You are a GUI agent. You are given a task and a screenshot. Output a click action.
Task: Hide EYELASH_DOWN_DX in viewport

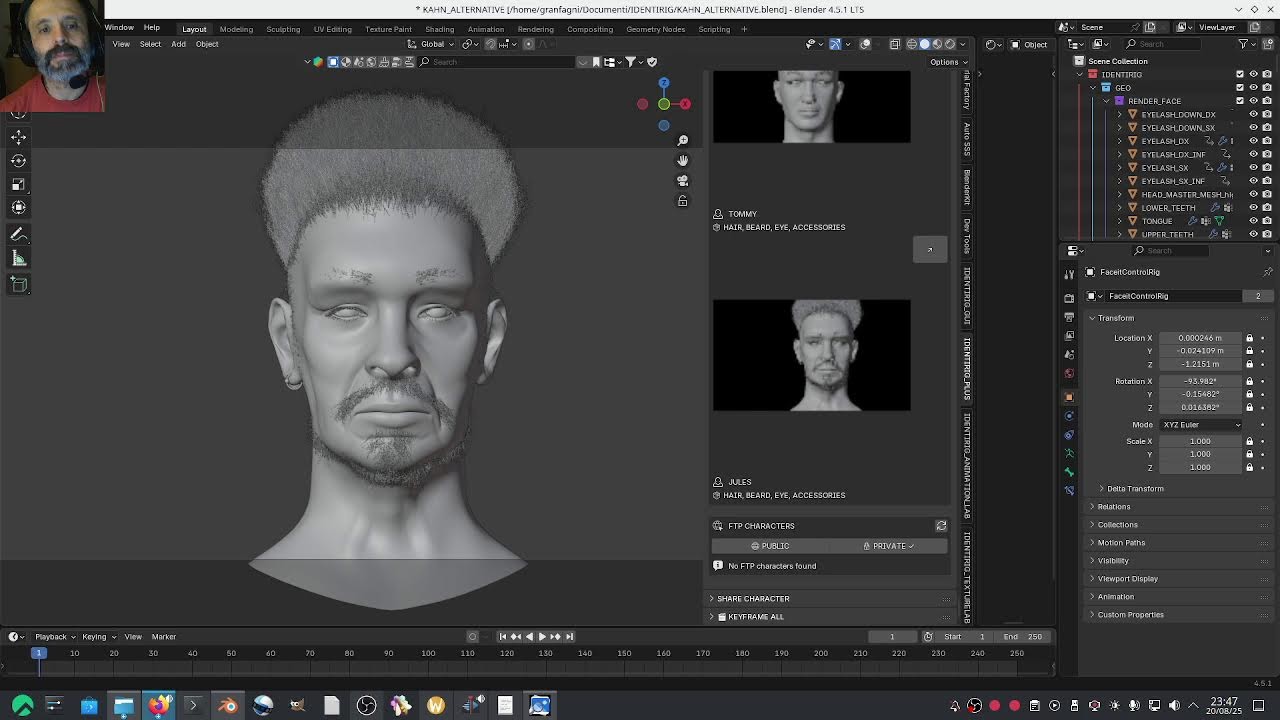coord(1253,114)
